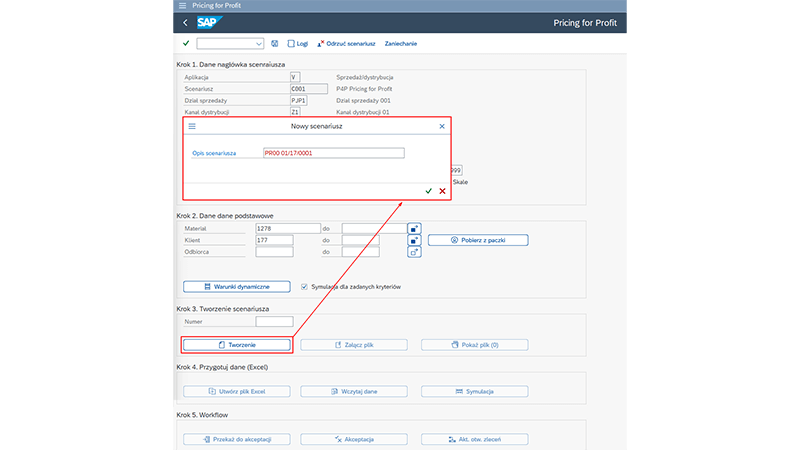800x450 pixels.
Task: Click the Numer input field
Action: pyautogui.click(x=274, y=322)
